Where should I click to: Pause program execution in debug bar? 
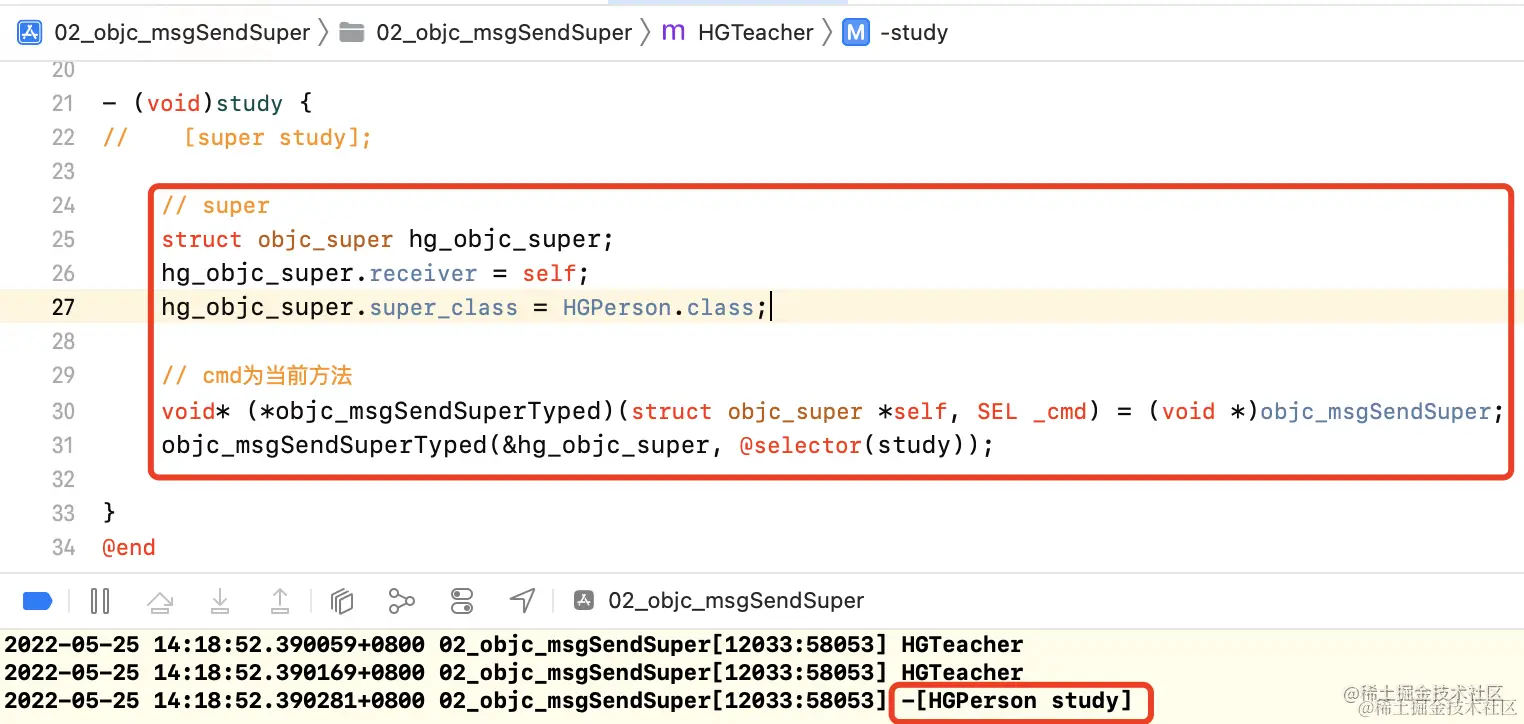click(x=100, y=600)
